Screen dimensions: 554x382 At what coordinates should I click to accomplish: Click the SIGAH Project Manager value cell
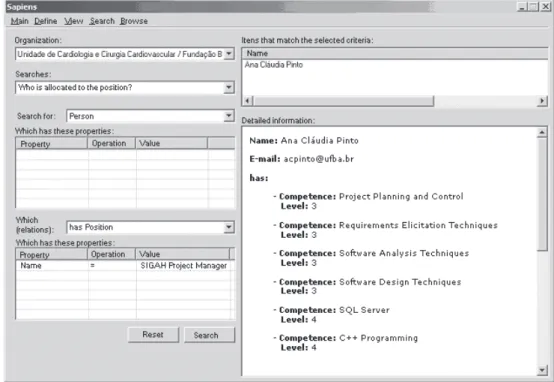[x=184, y=266]
